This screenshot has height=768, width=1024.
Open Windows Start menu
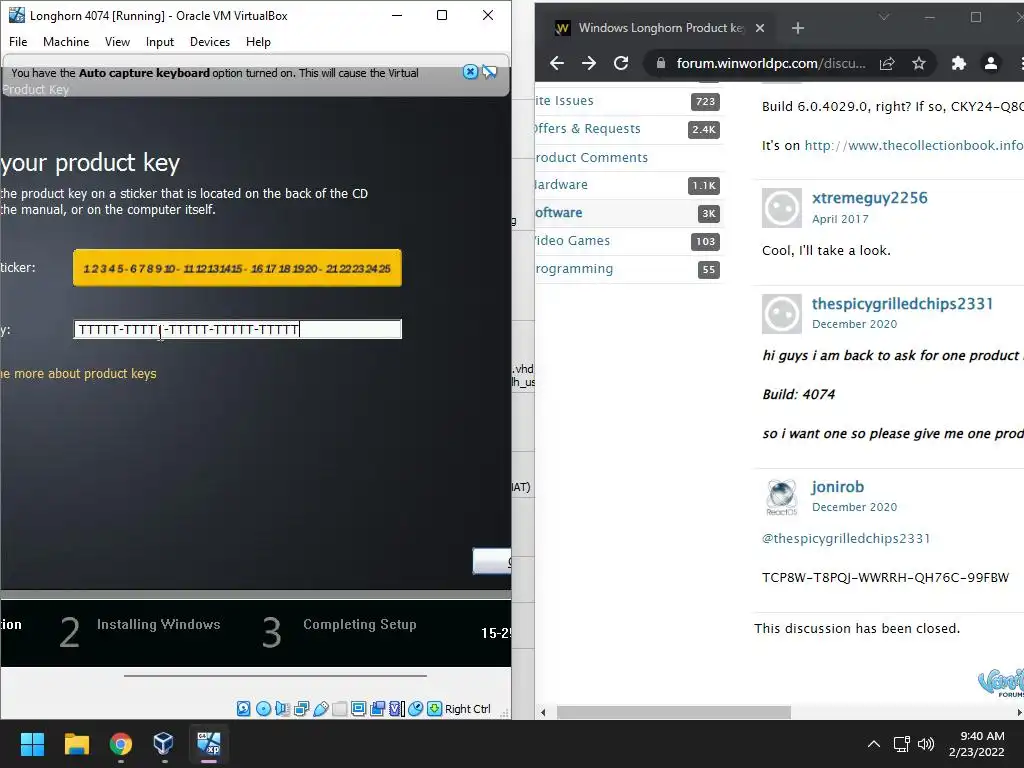(32, 744)
